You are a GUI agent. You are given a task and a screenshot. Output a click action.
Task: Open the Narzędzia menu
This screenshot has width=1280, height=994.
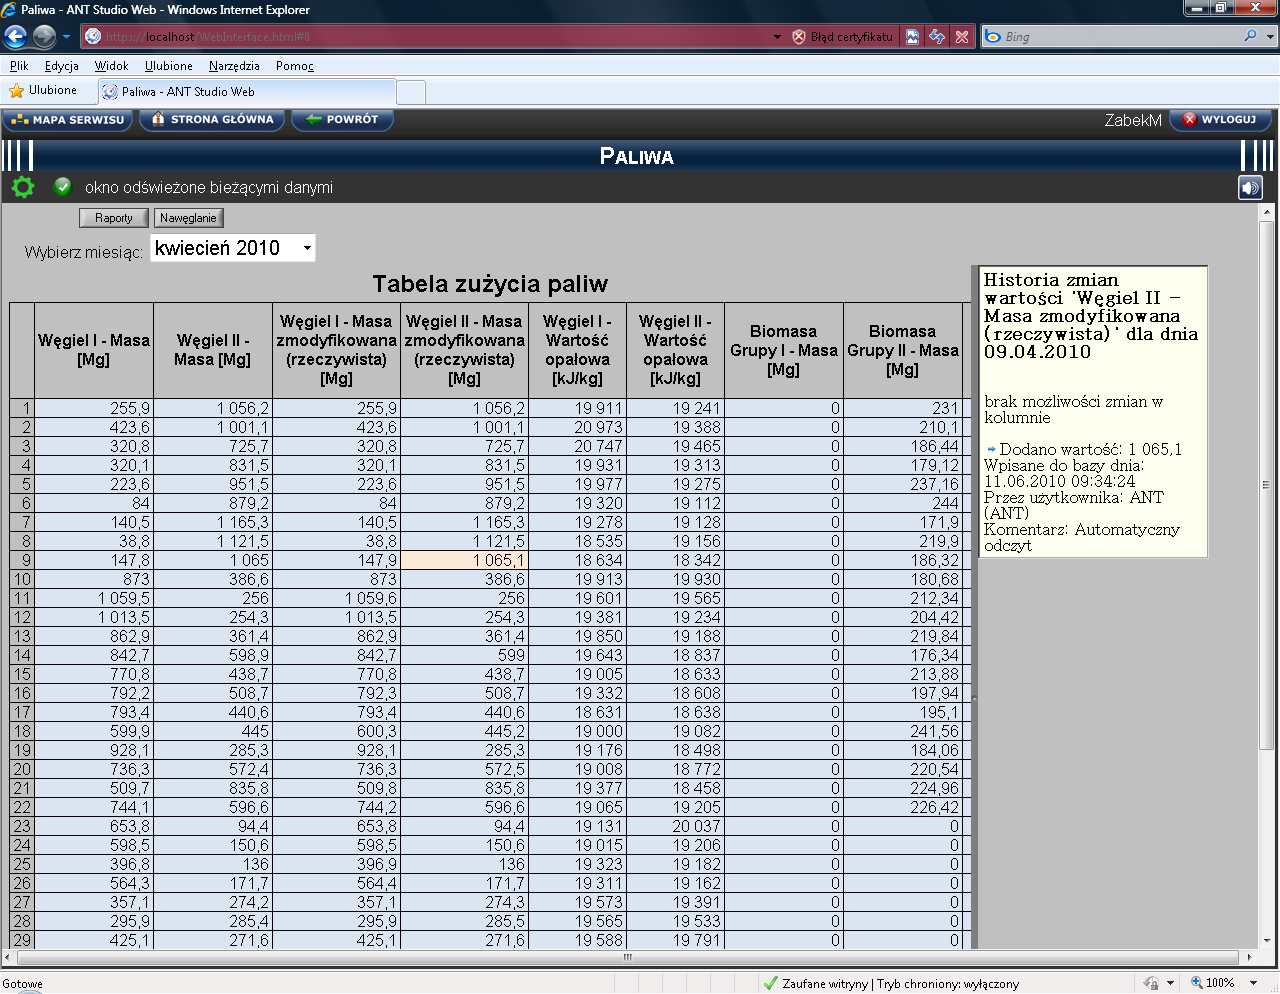tap(234, 66)
